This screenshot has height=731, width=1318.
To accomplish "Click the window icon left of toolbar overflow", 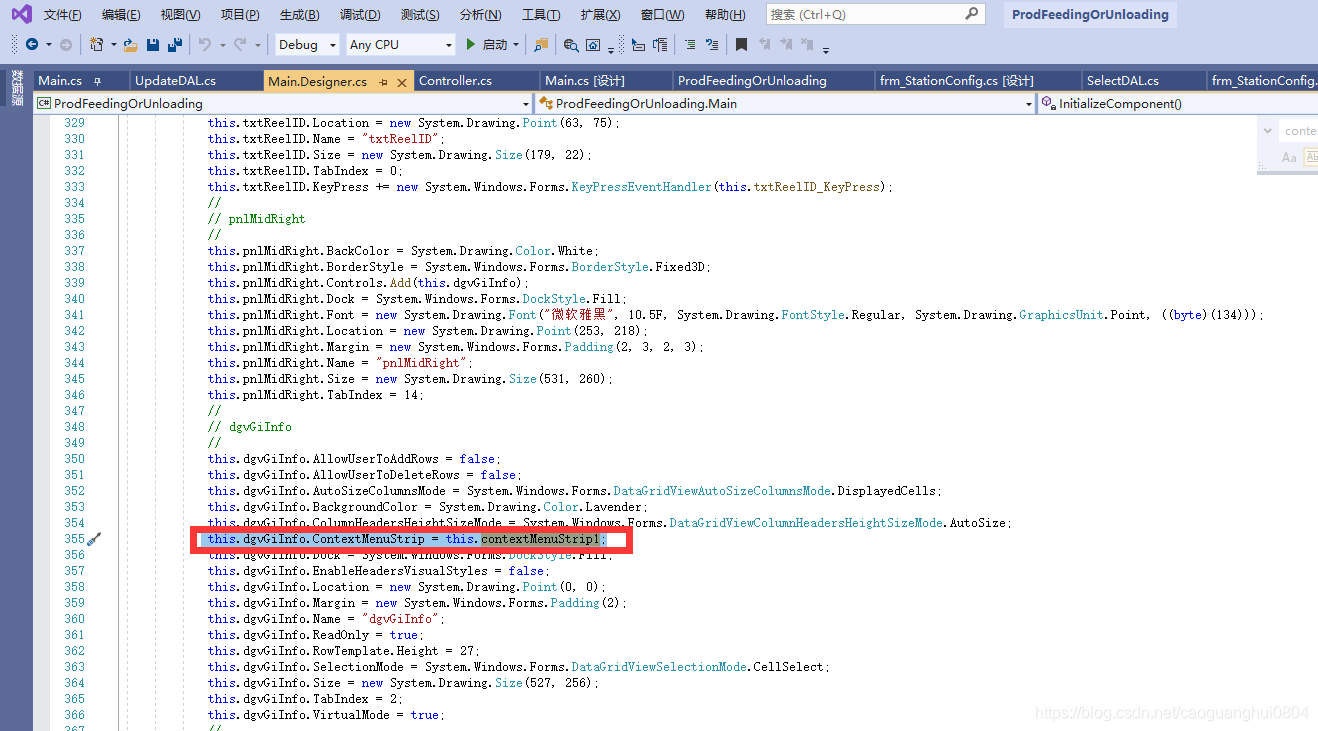I will coord(593,45).
